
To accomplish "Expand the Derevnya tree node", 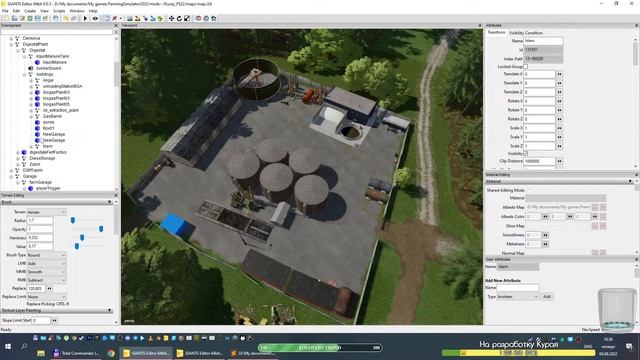I will tap(11, 38).
